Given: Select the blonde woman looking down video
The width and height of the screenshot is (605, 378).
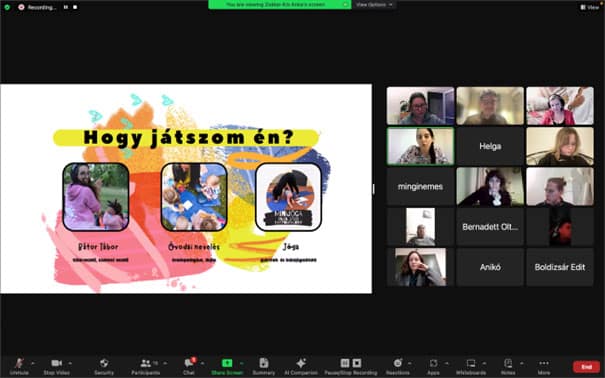Looking at the screenshot, I should click(560, 146).
